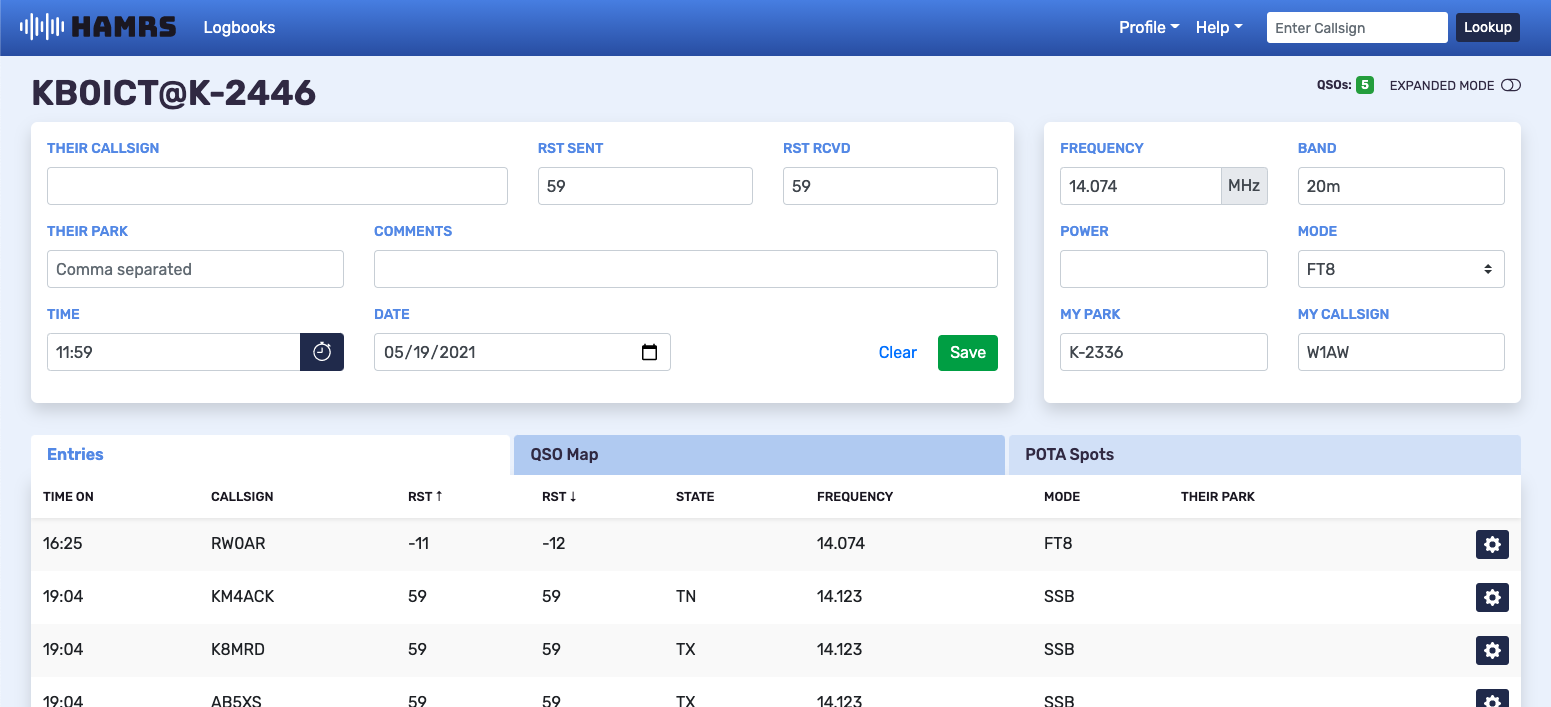This screenshot has height=707, width=1551.
Task: Open gear settings for AB5XS entry
Action: pyautogui.click(x=1492, y=699)
